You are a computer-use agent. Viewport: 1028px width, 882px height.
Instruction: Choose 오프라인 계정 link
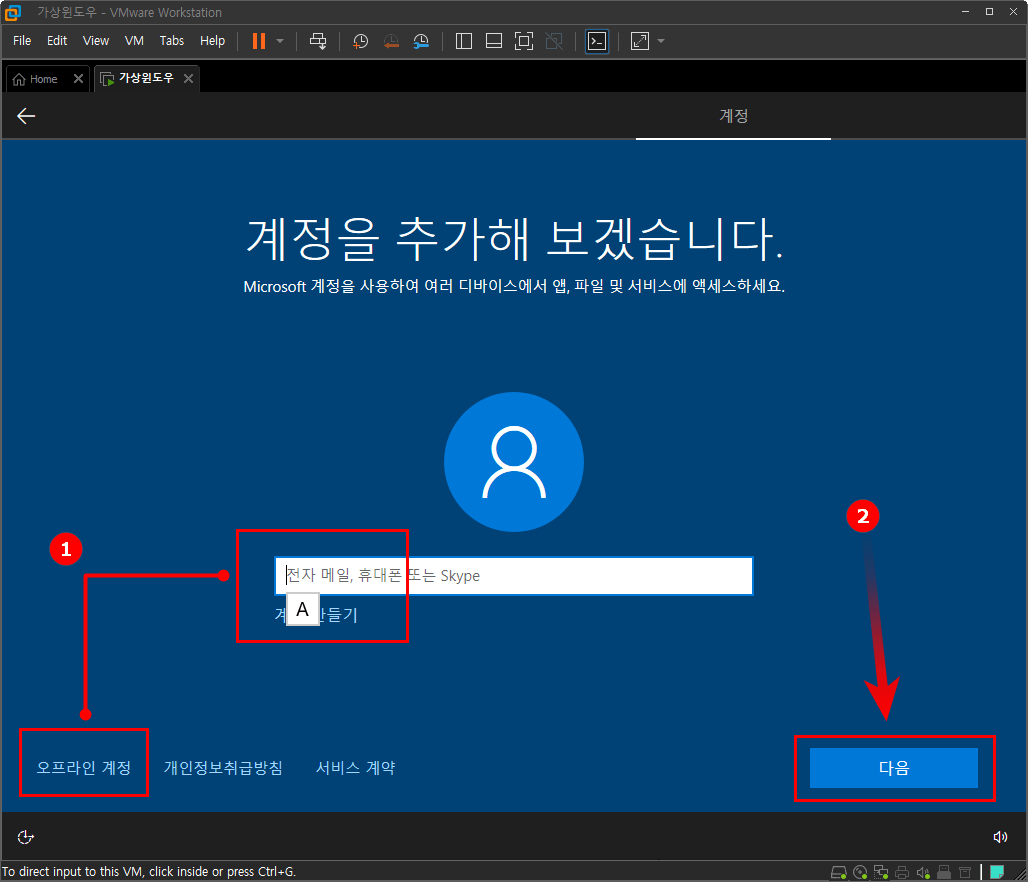tap(84, 767)
